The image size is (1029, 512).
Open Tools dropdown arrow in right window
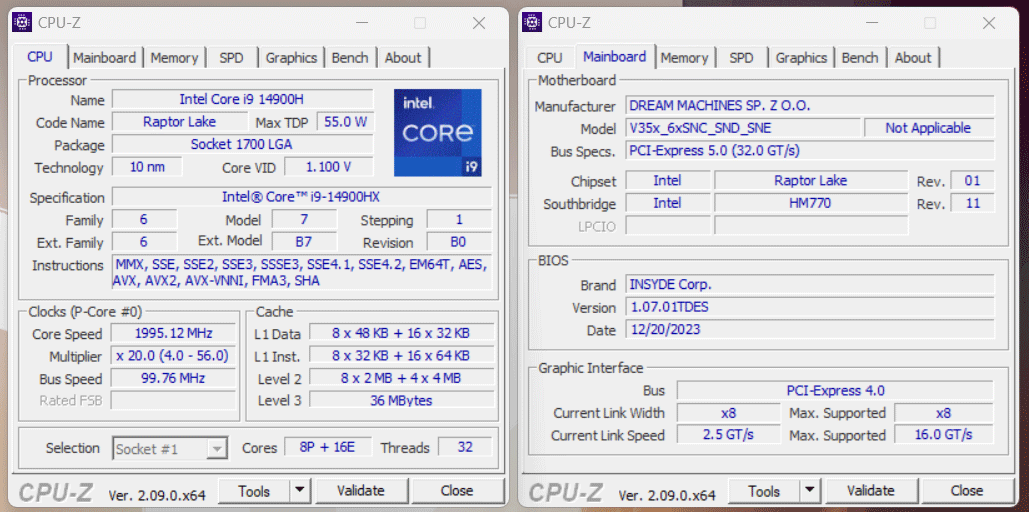coord(810,490)
